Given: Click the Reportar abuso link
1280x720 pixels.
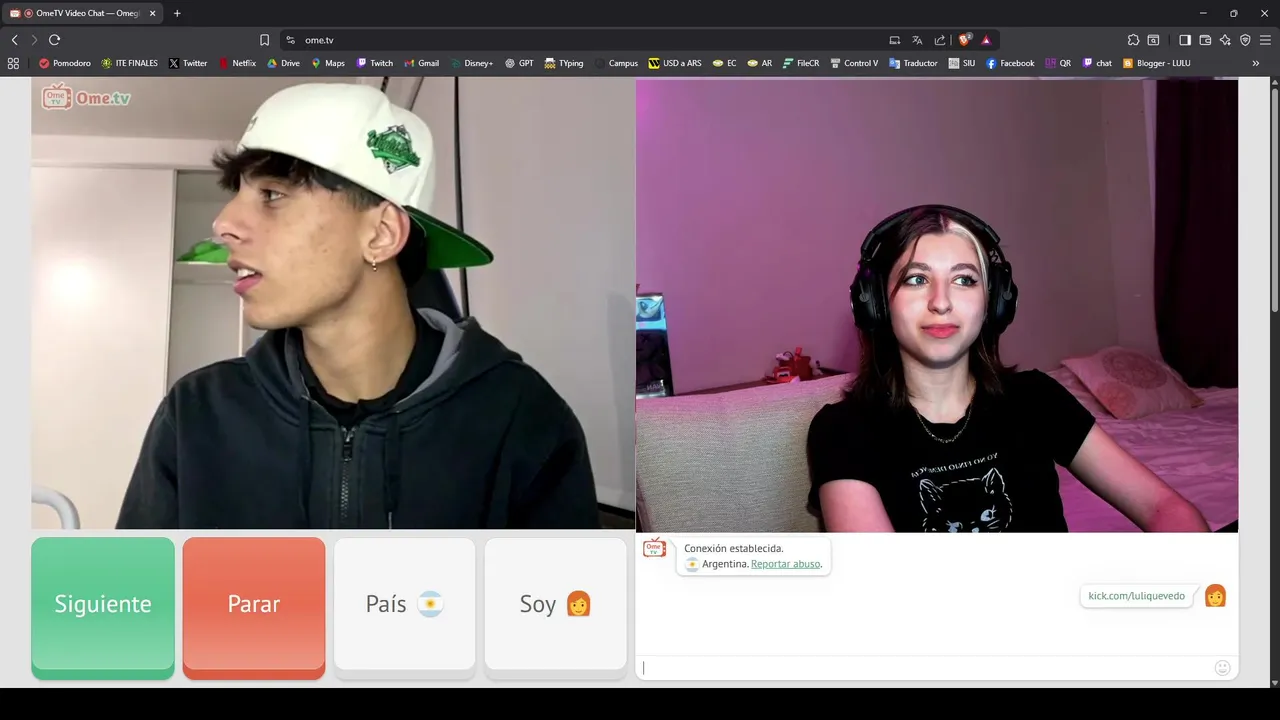Looking at the screenshot, I should point(785,564).
